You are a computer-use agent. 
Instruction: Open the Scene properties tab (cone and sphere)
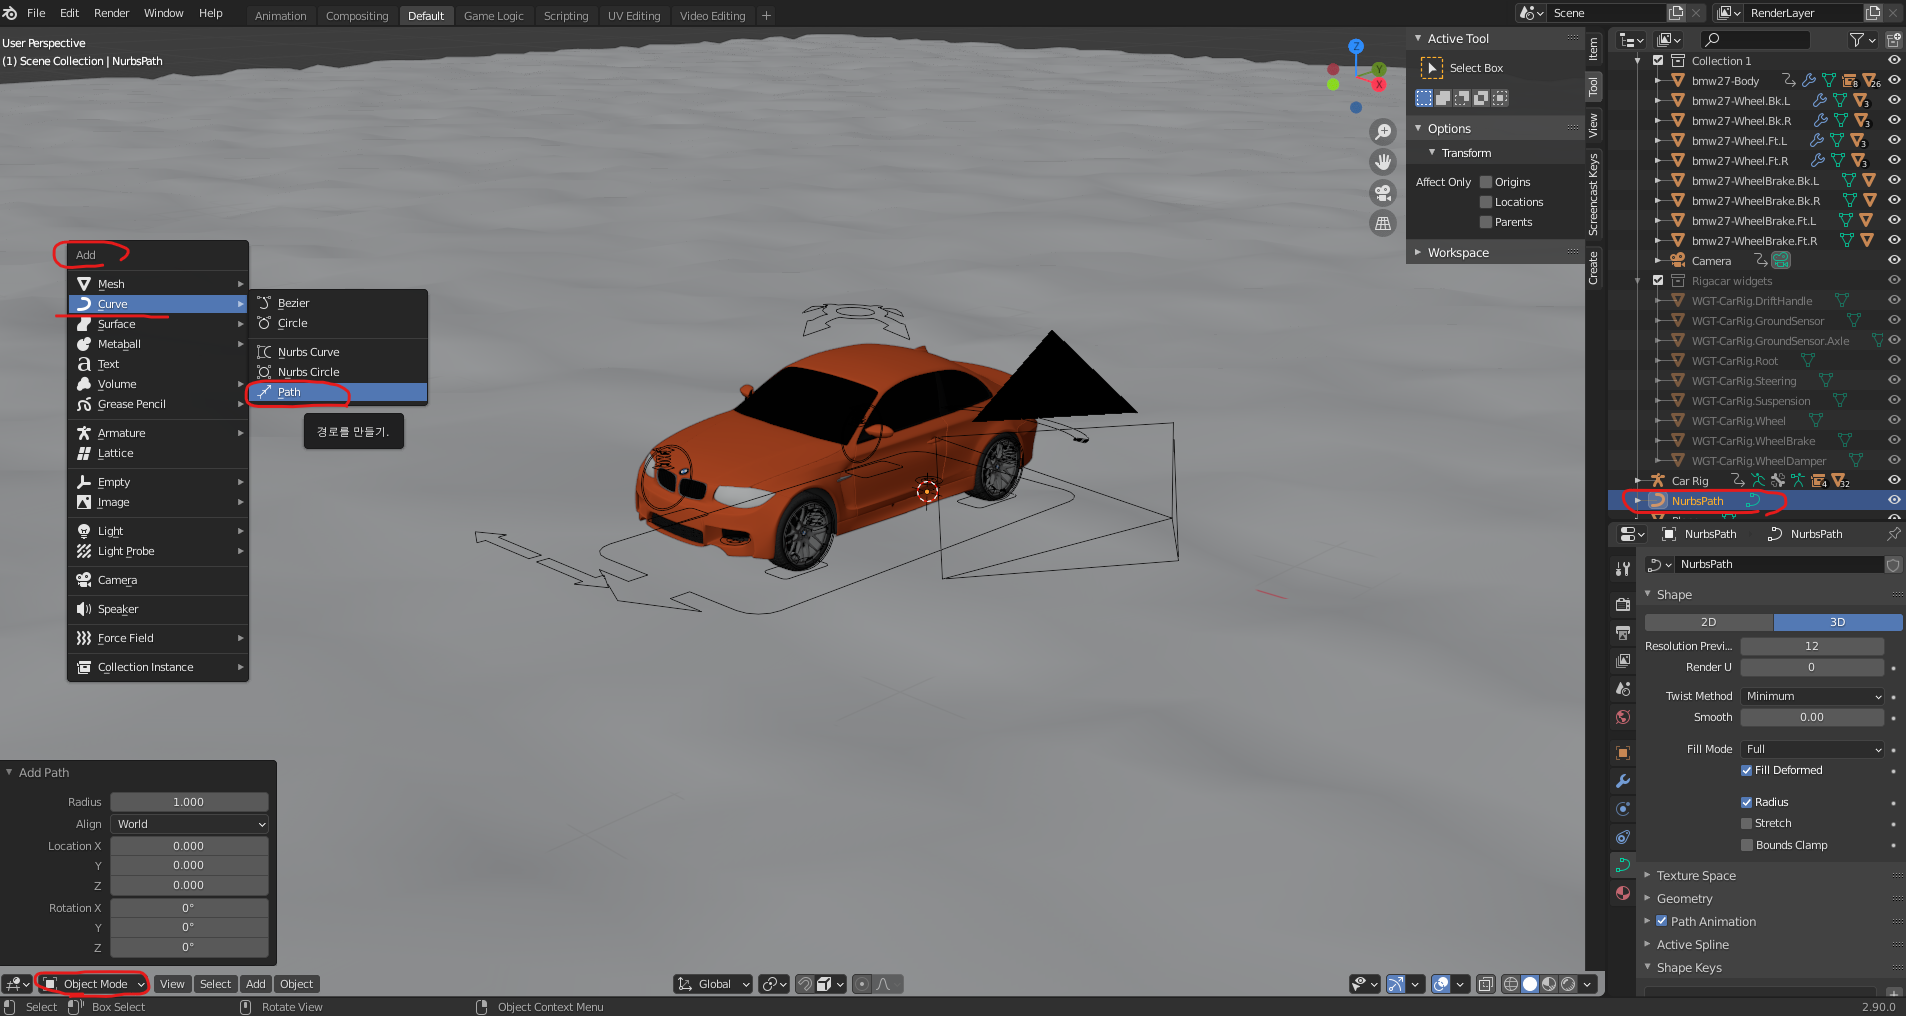pos(1623,689)
